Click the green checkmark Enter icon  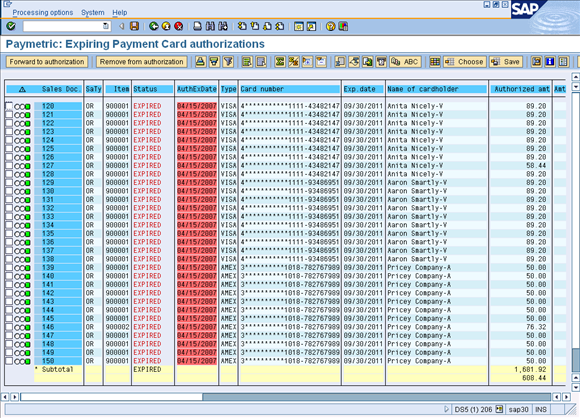(x=11, y=26)
